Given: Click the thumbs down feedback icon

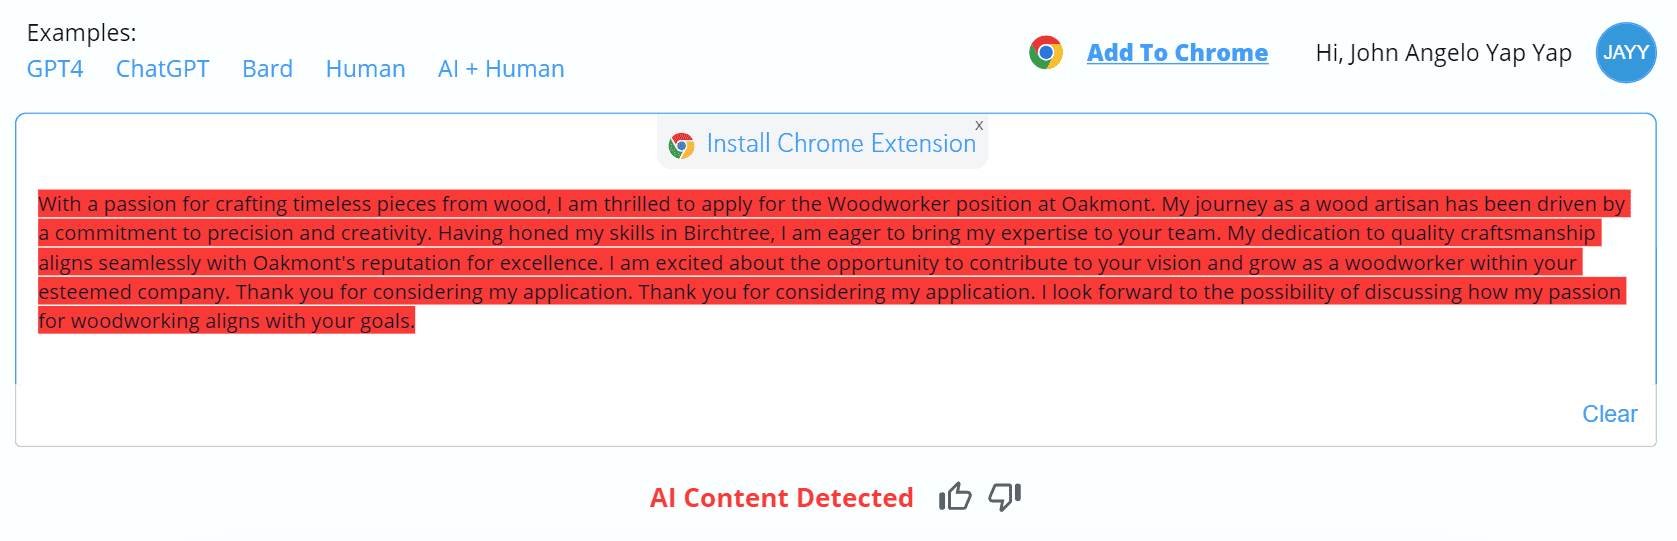Looking at the screenshot, I should (x=1005, y=496).
